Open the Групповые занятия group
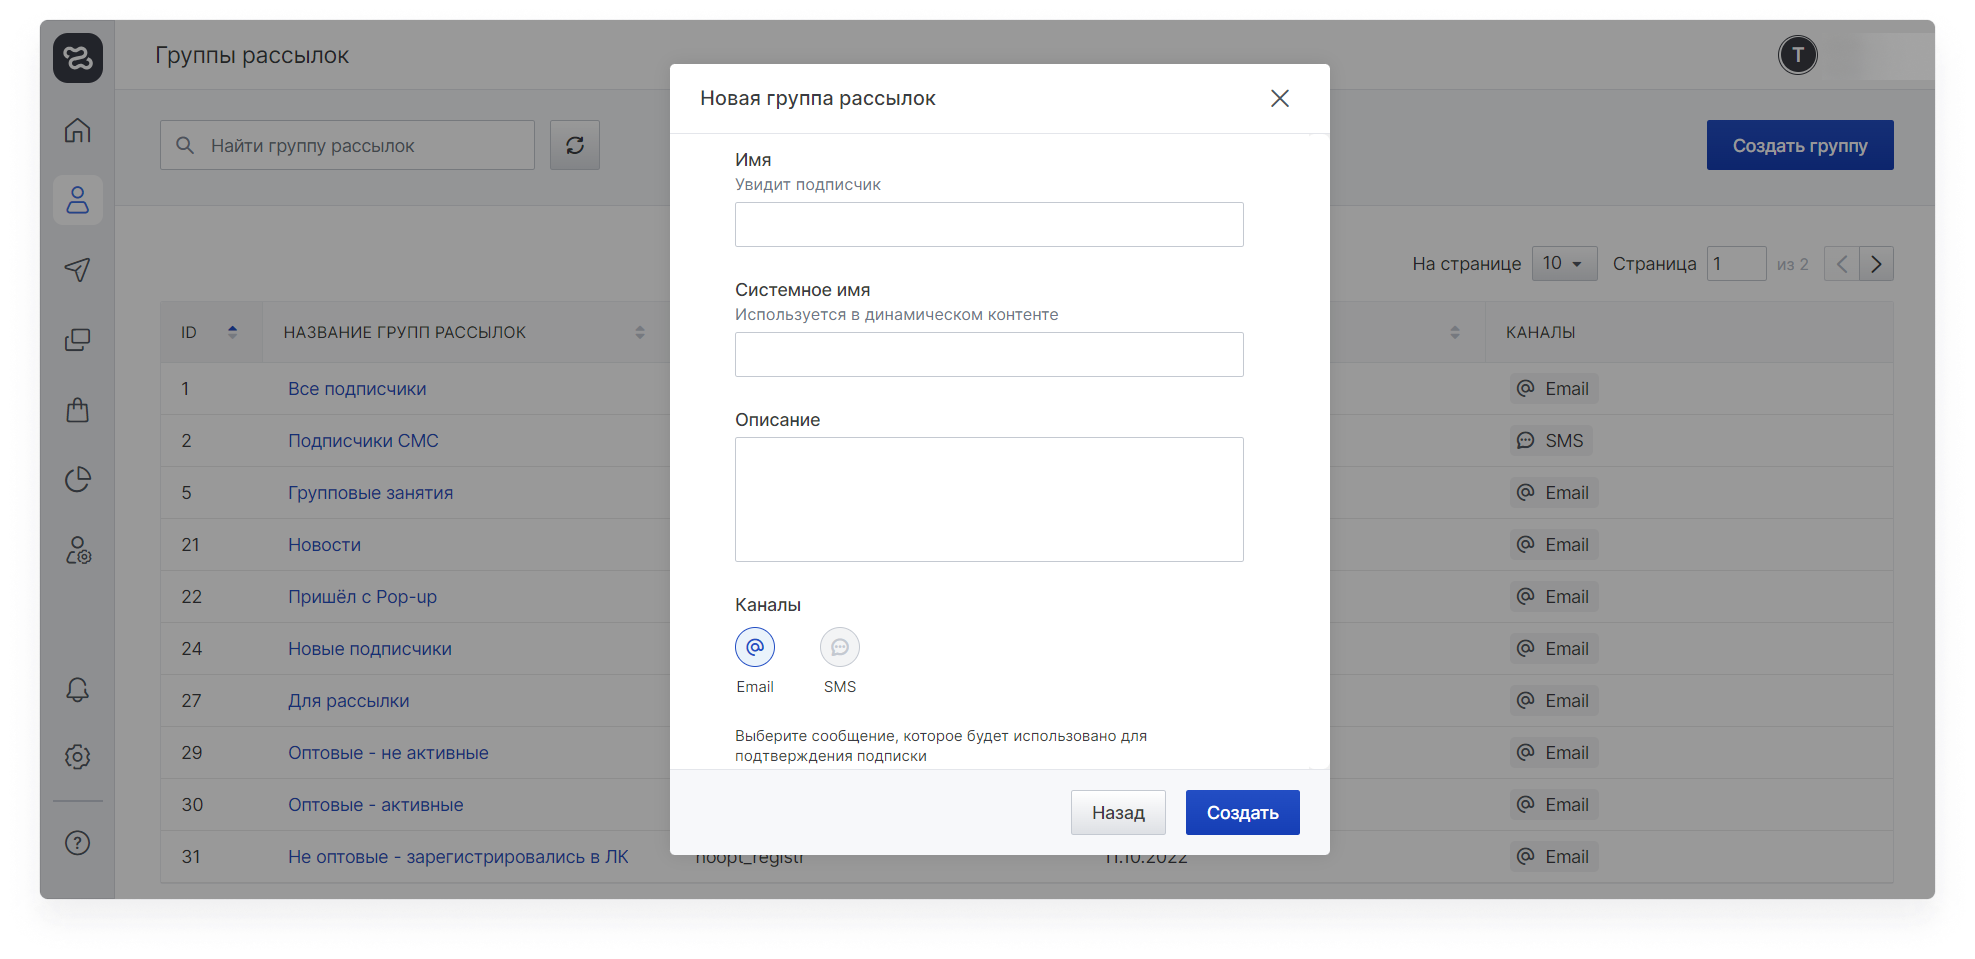Image resolution: width=1975 pixels, height=959 pixels. point(371,493)
